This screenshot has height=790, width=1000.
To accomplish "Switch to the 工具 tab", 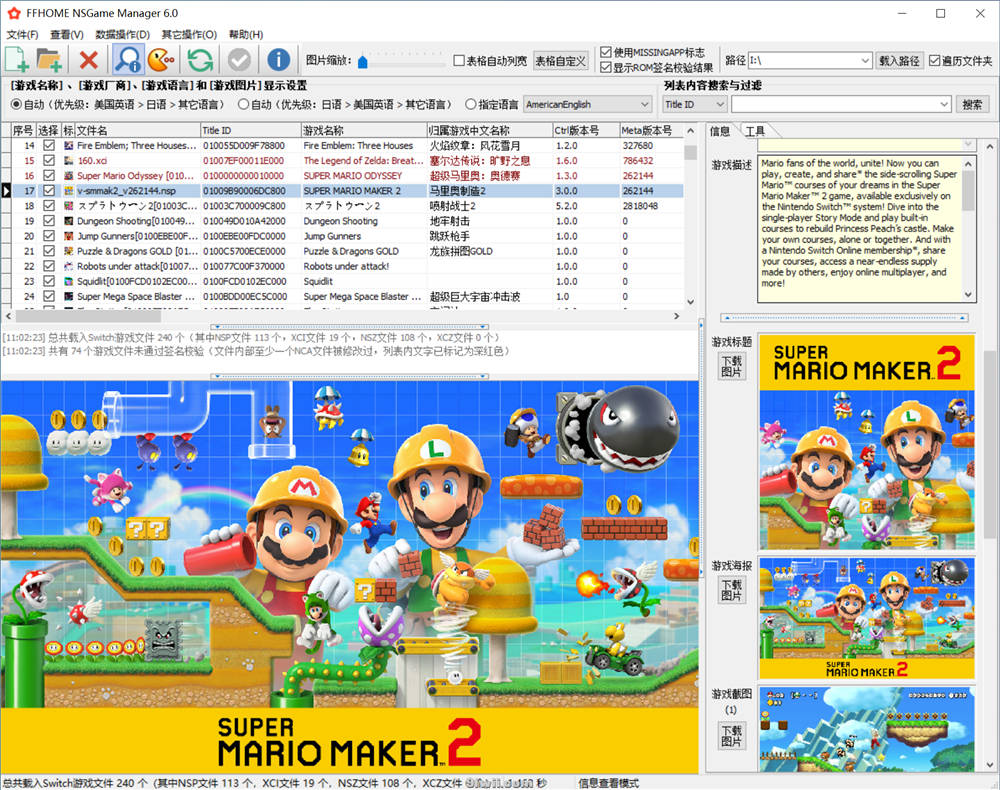I will (x=755, y=131).
